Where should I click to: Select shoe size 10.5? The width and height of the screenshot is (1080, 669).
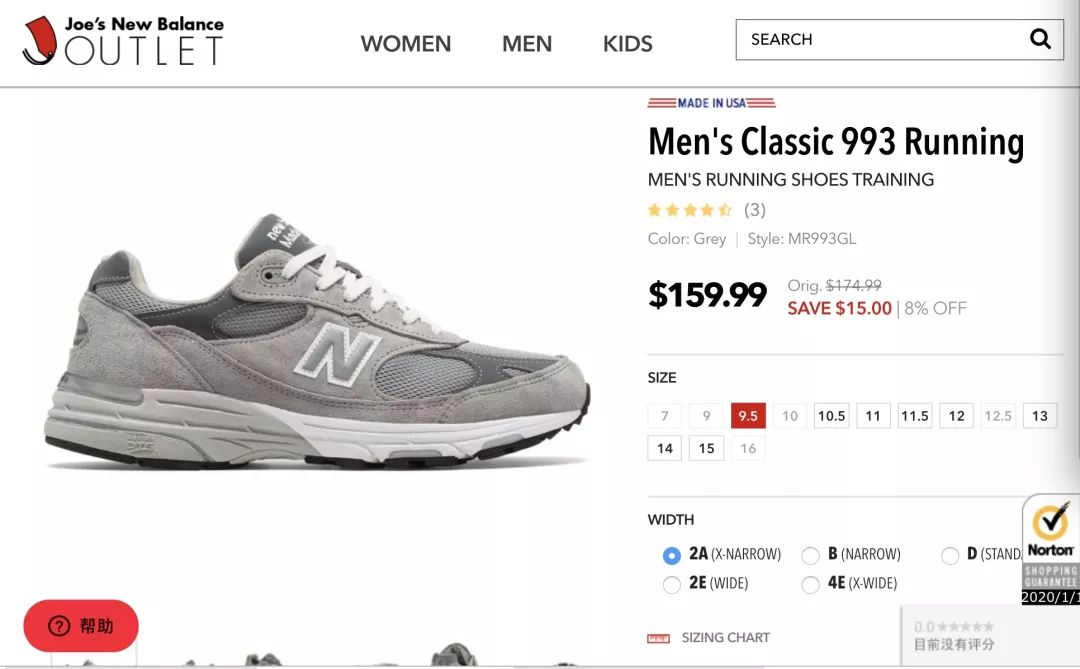click(x=831, y=416)
